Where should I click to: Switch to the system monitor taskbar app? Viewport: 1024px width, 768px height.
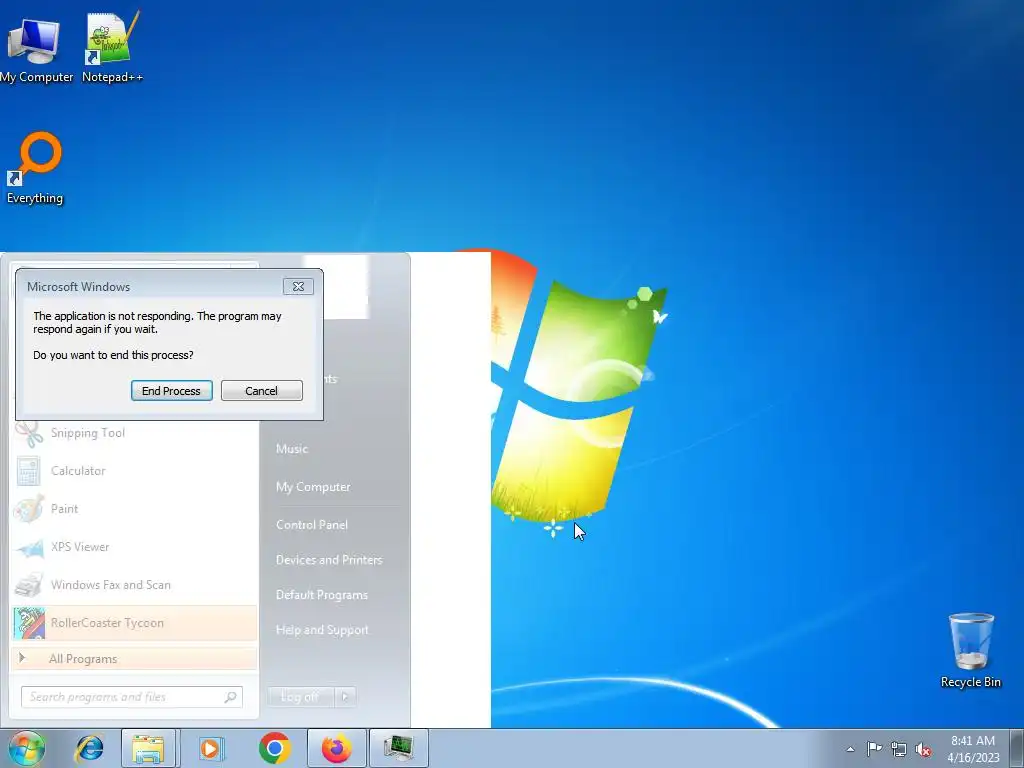(399, 748)
